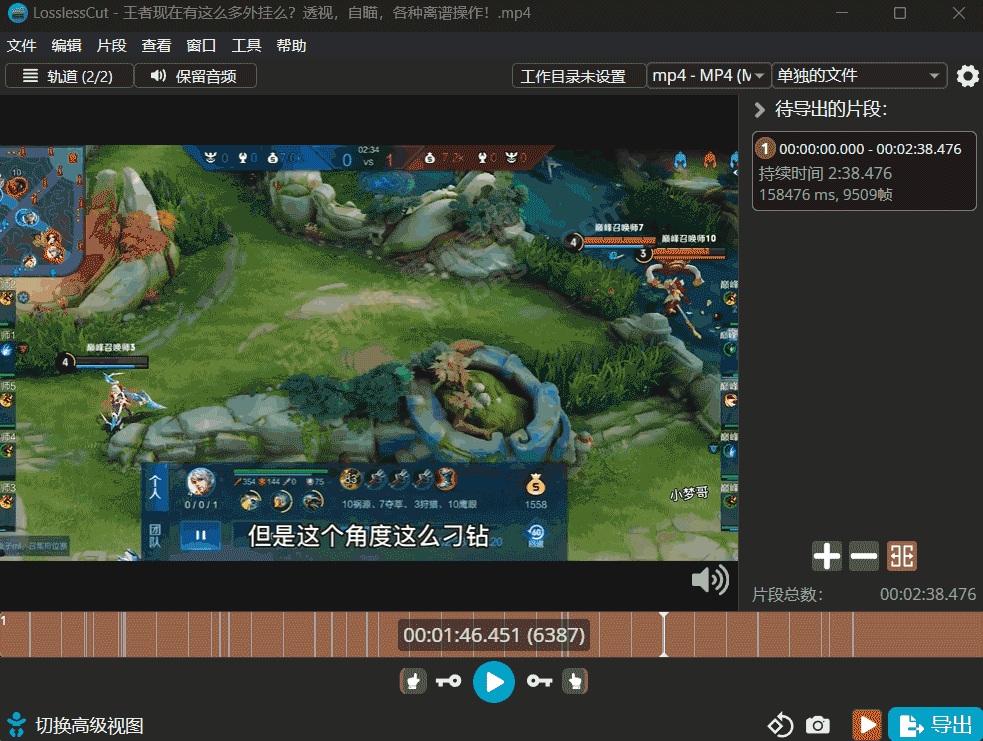Viewport: 983px width, 741px height.
Task: Click the video preview area
Action: (369, 353)
